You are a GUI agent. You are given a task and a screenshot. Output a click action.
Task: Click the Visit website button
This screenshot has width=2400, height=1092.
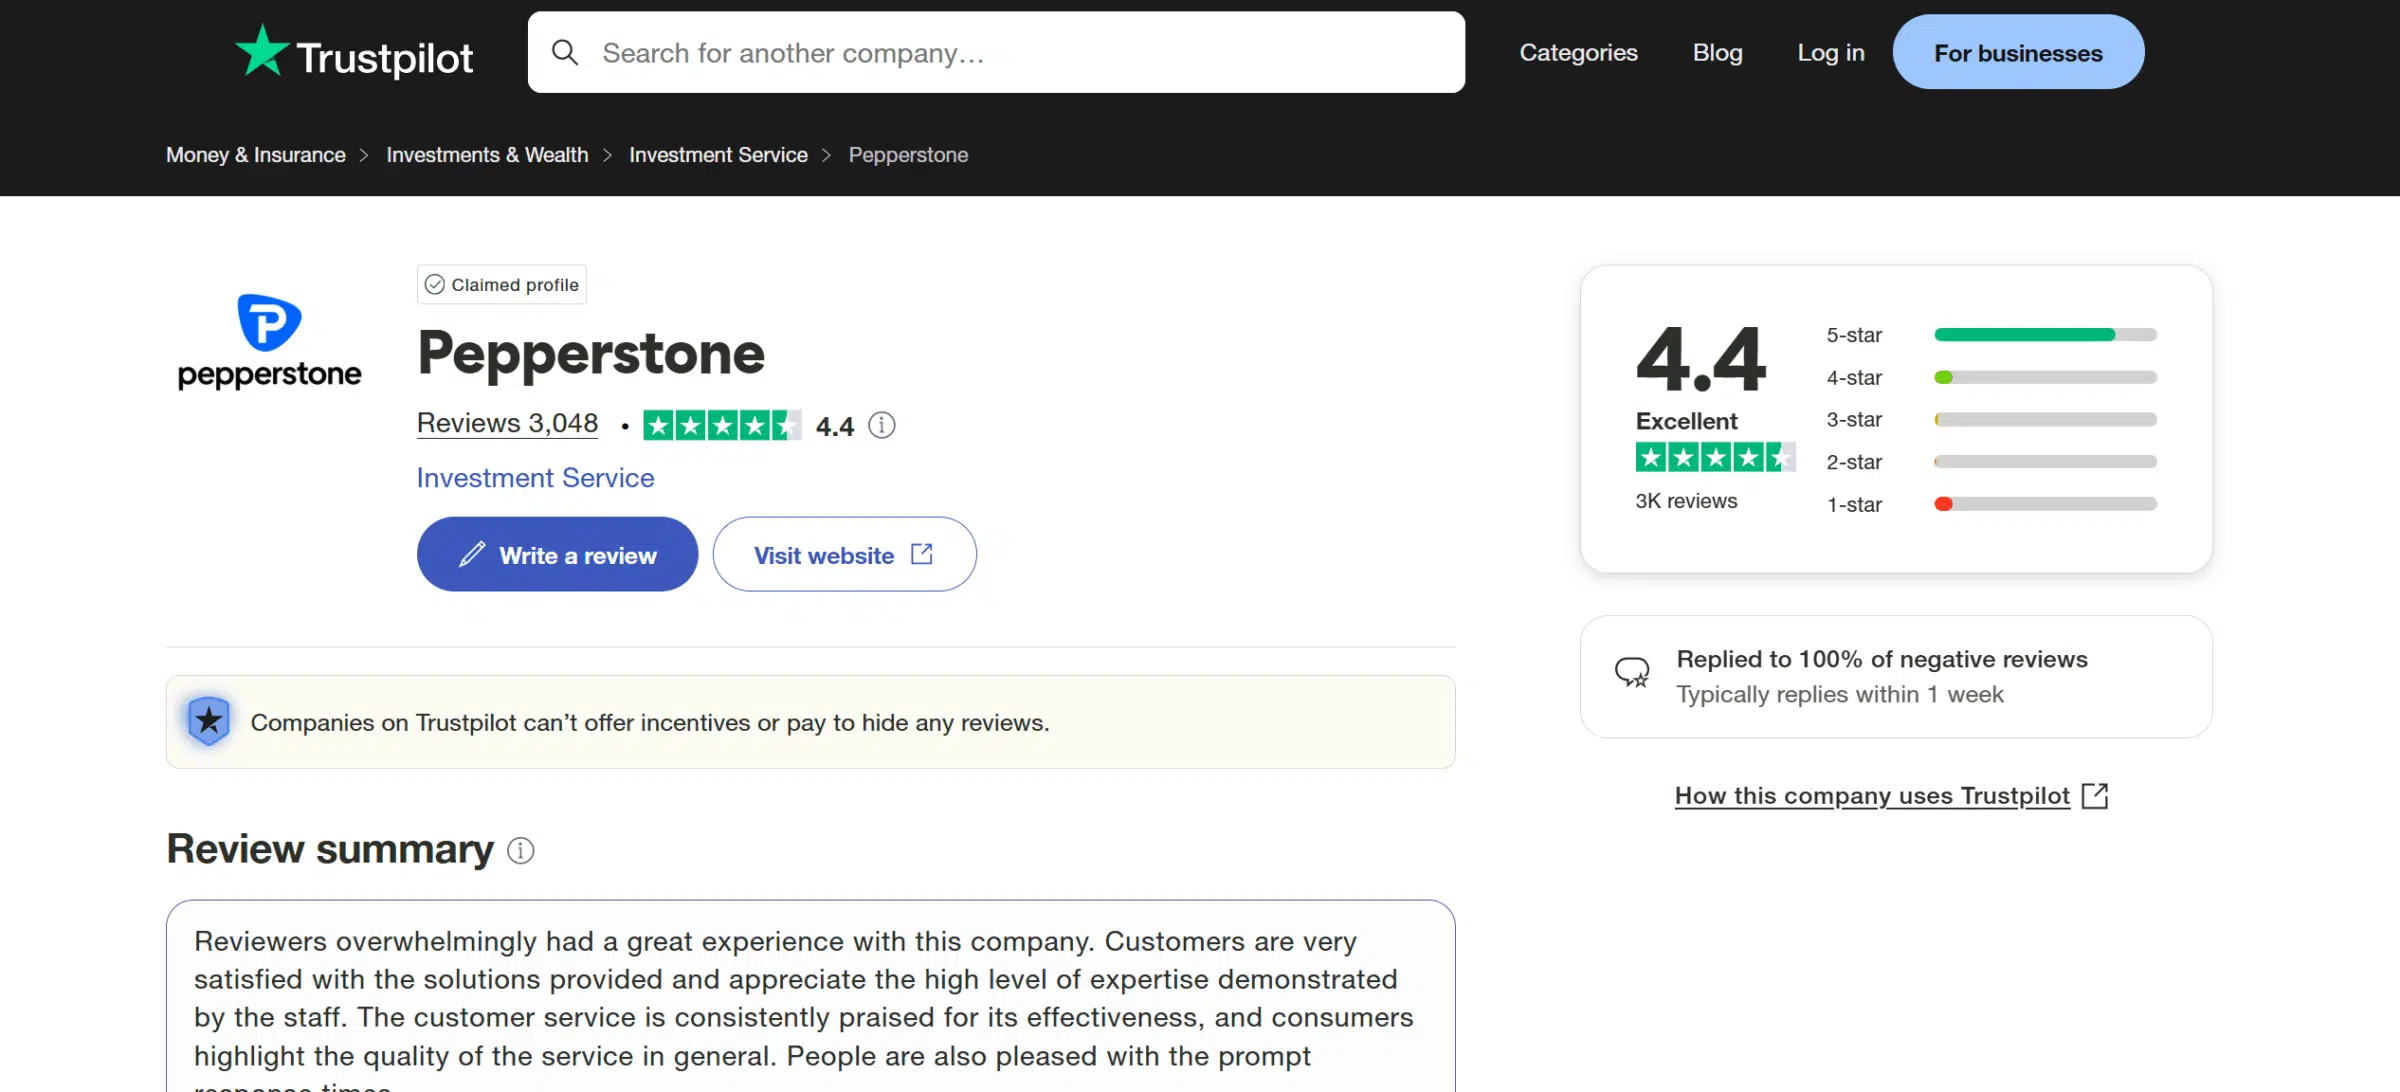(x=844, y=554)
